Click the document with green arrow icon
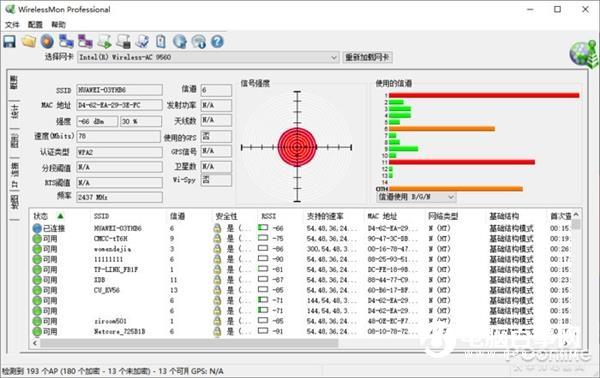The width and height of the screenshot is (600, 378). [x=104, y=41]
